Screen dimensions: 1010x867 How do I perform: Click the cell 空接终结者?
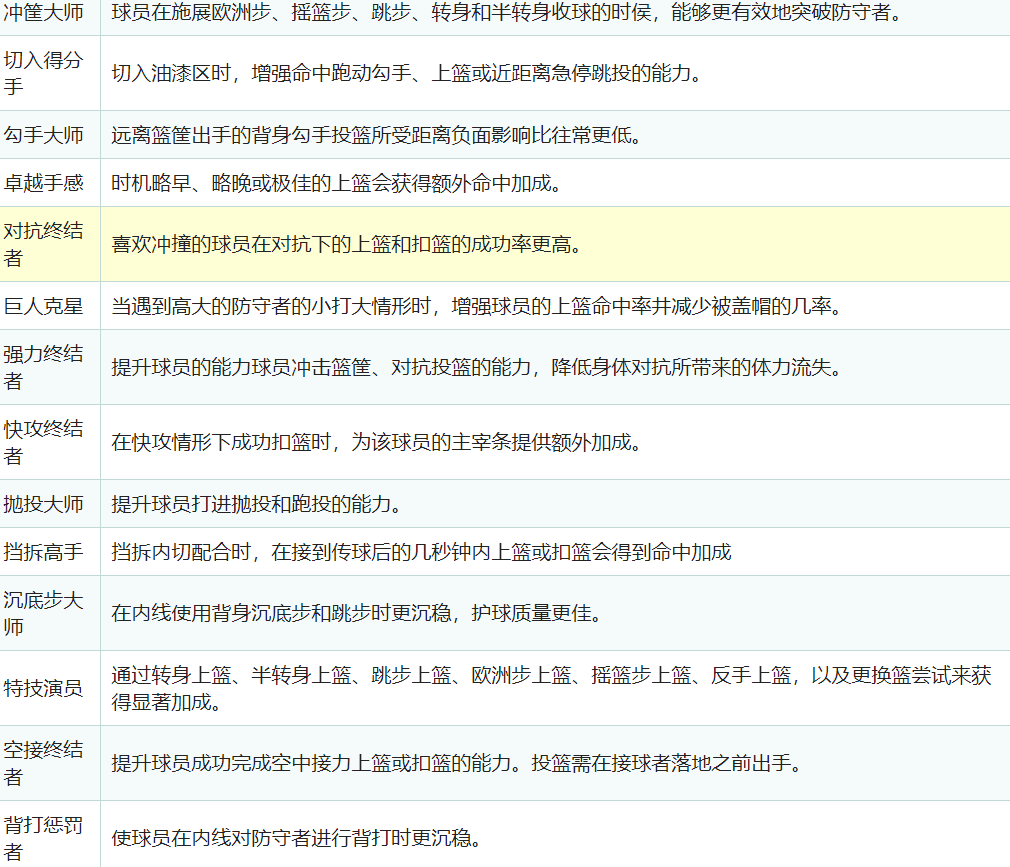tap(50, 763)
